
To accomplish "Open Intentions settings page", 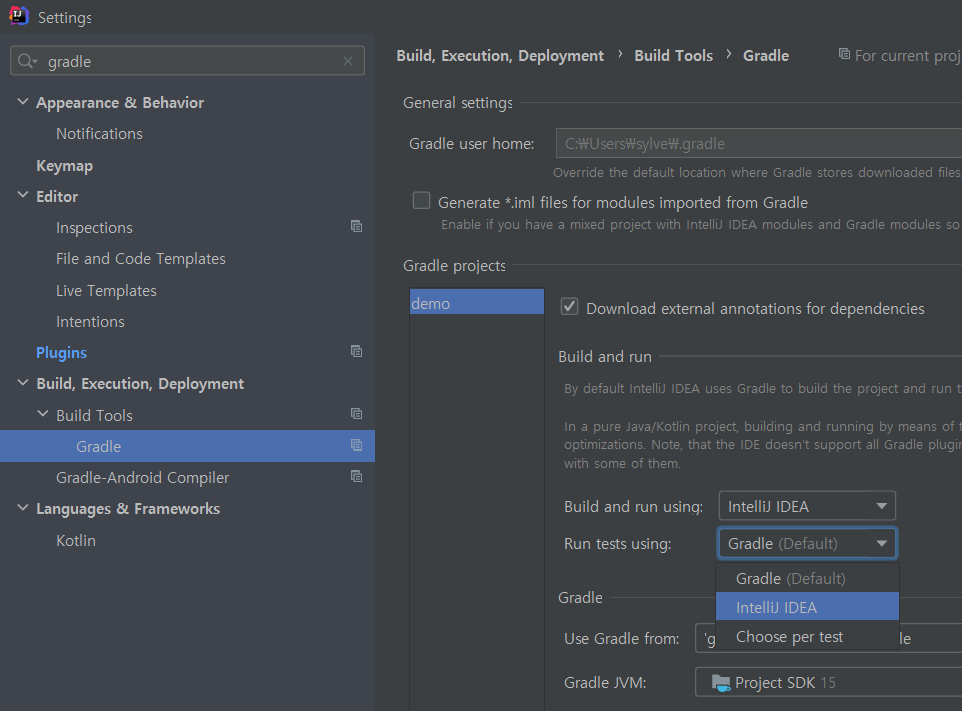I will tap(90, 321).
